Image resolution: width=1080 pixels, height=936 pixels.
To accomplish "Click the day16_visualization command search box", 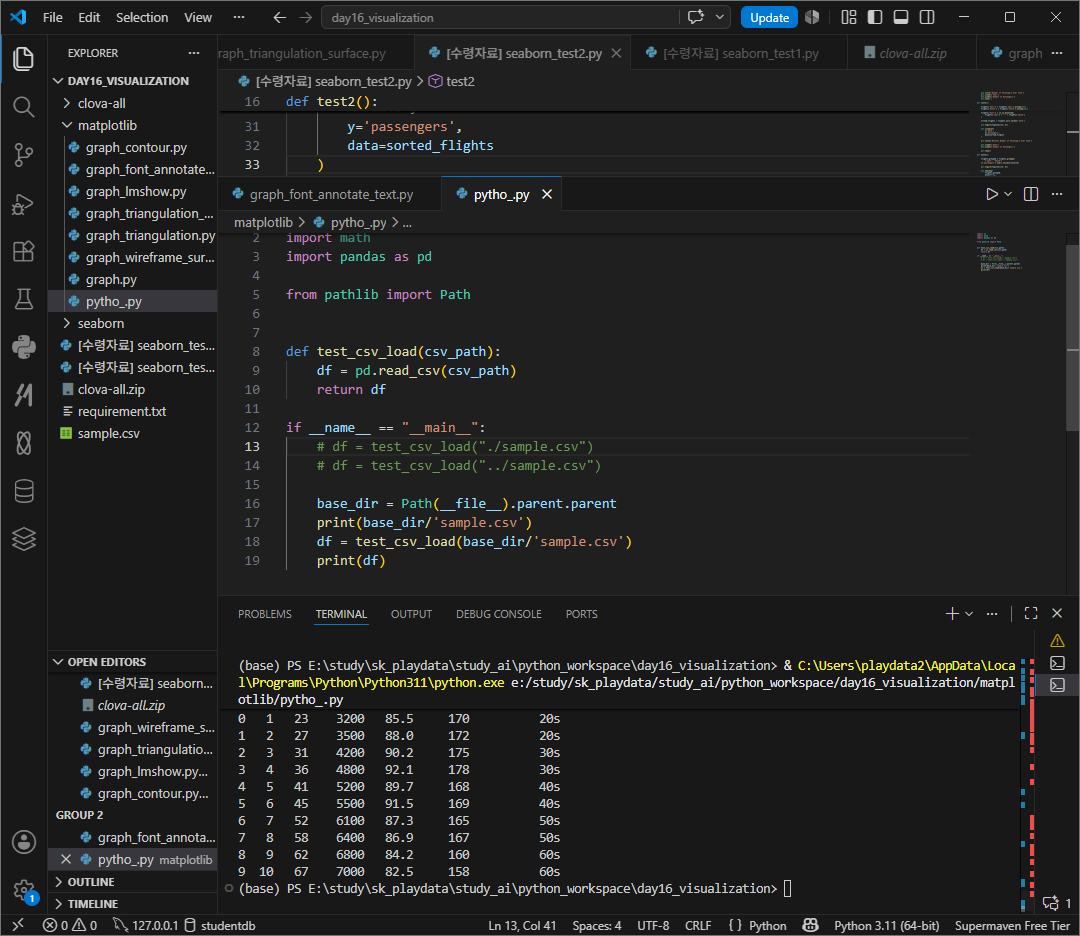I will [x=499, y=17].
